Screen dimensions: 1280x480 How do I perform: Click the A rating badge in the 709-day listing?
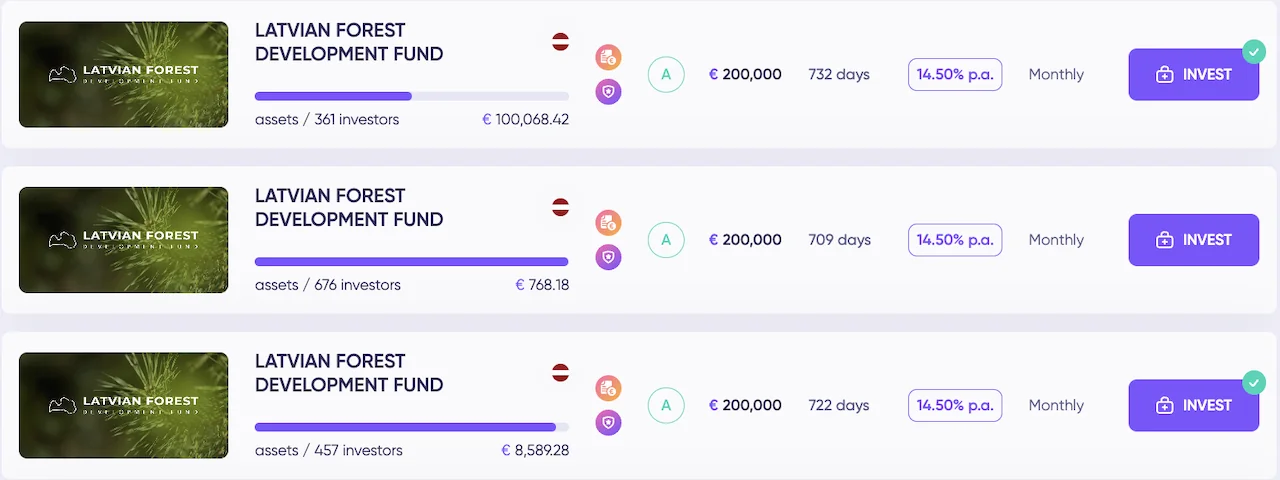pyautogui.click(x=666, y=240)
